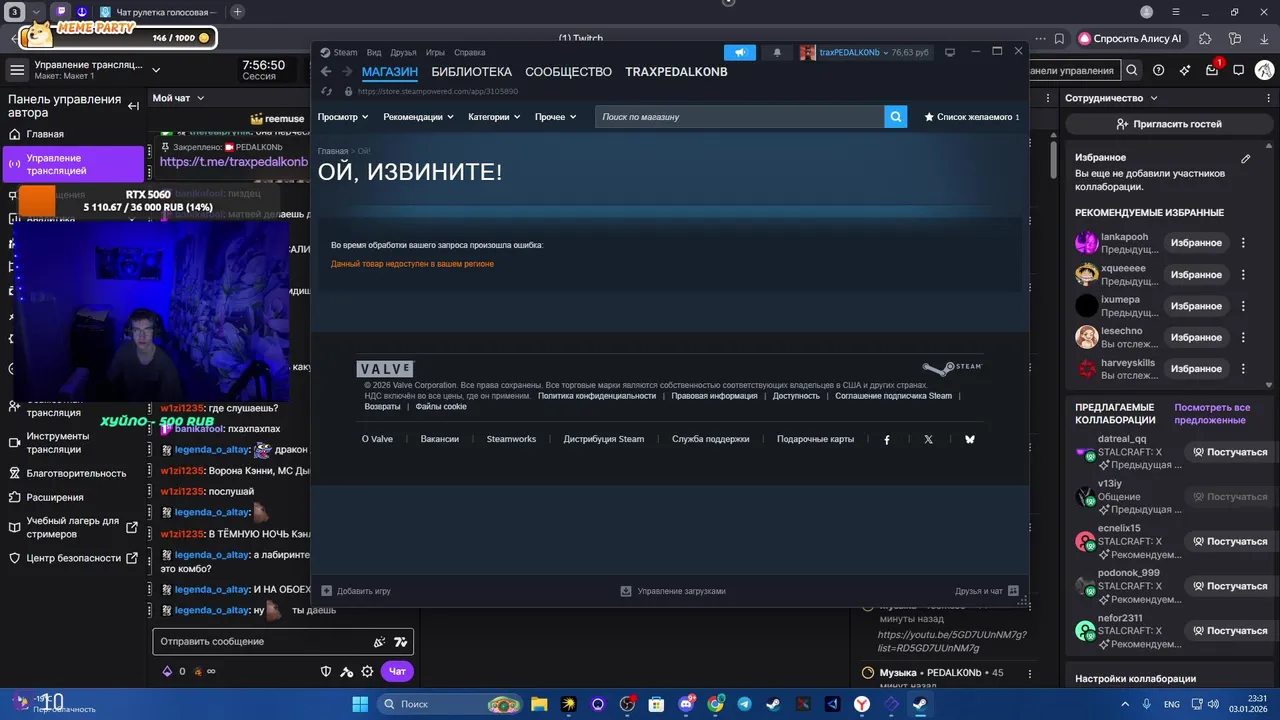The width and height of the screenshot is (1280, 720).
Task: Knock (Постучаться) on datreal_qq
Action: coord(1229,452)
